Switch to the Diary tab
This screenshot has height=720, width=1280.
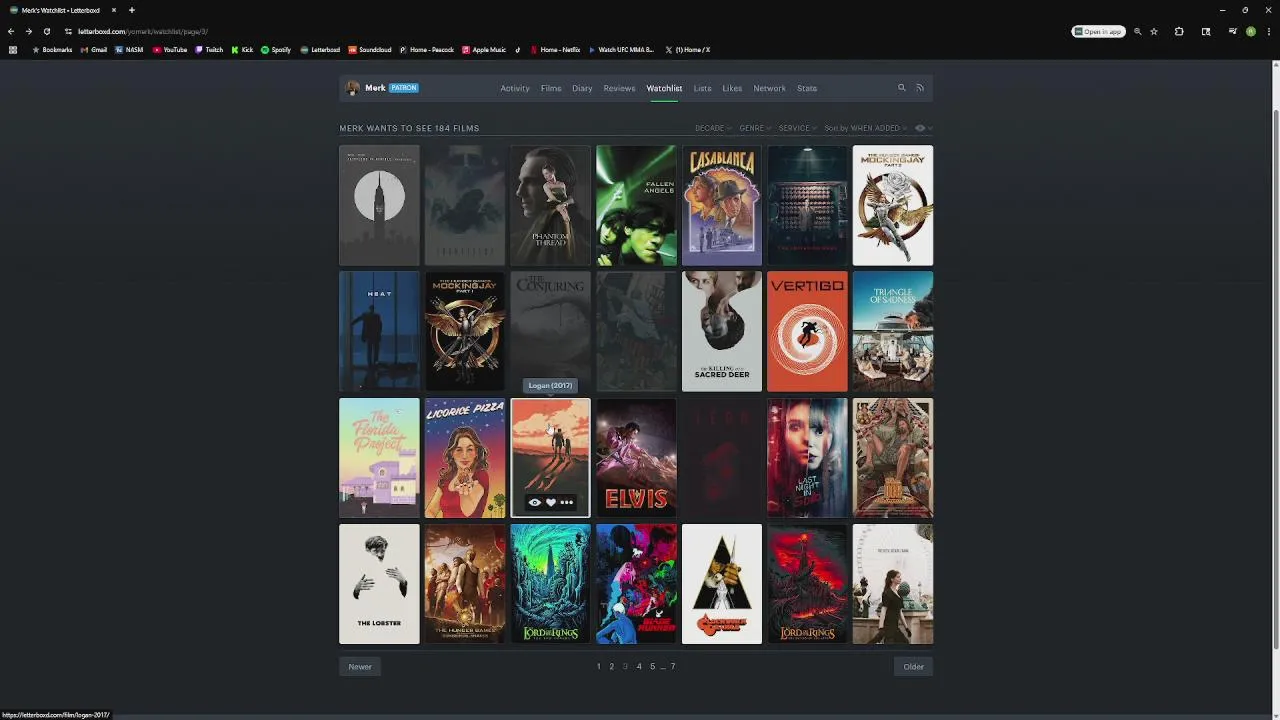582,88
